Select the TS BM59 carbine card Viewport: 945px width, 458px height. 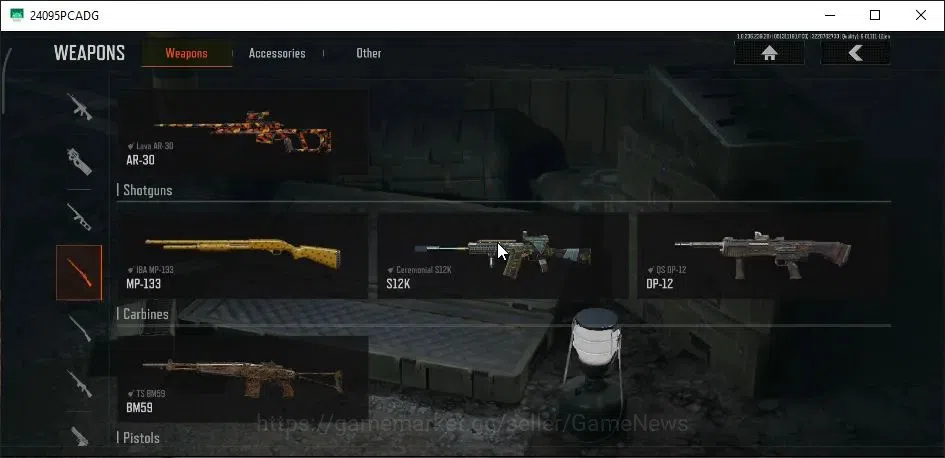coord(242,379)
